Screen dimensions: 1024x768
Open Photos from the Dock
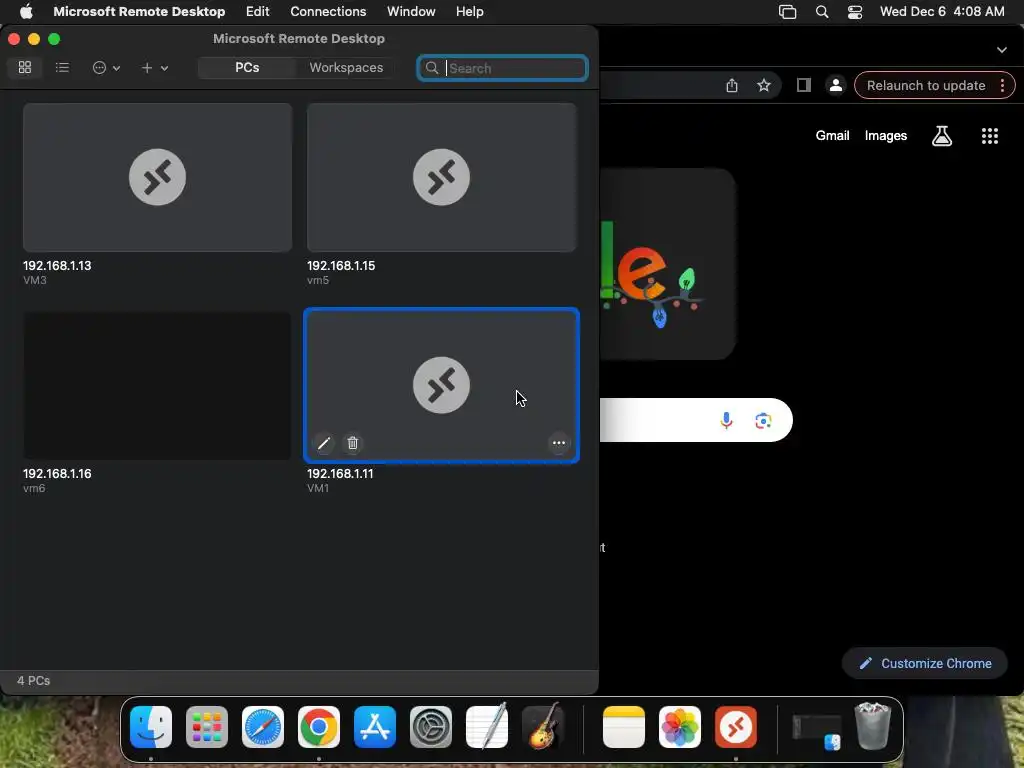pyautogui.click(x=679, y=727)
